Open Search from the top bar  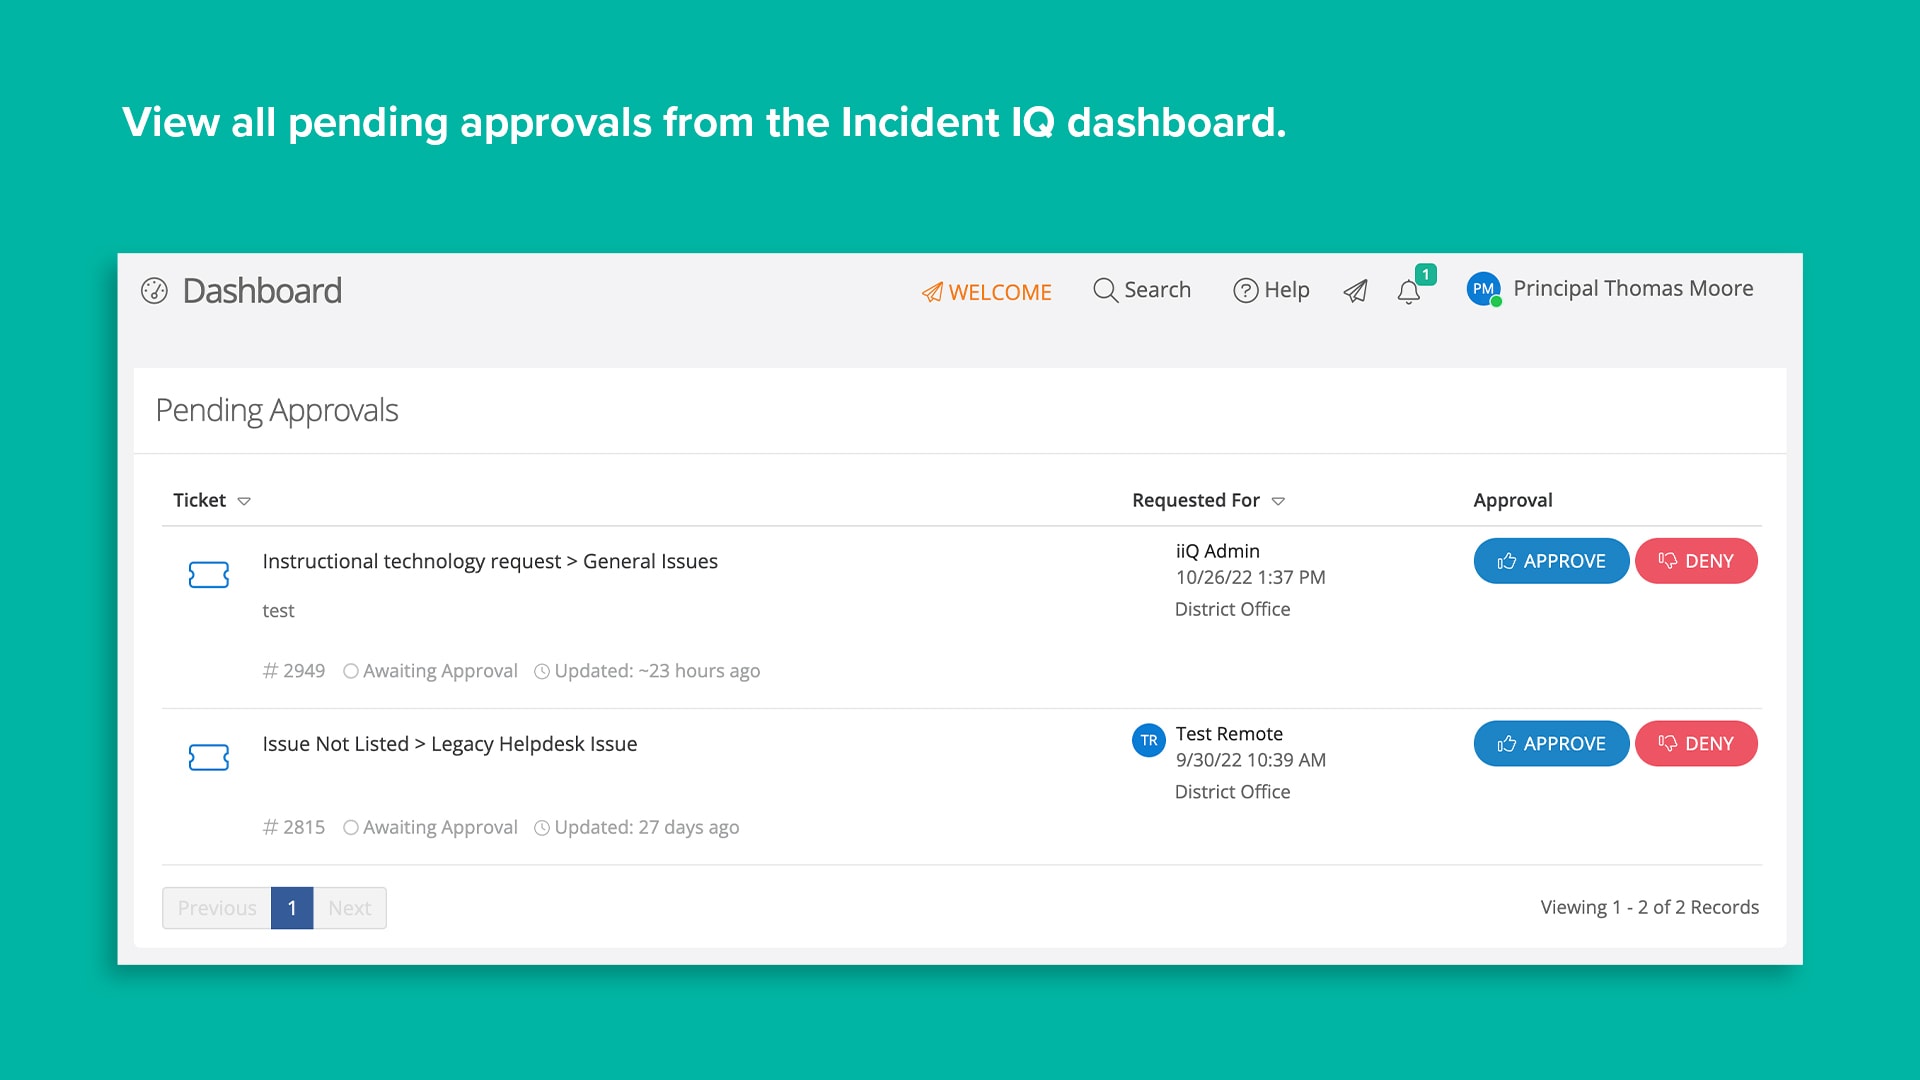pos(1141,290)
